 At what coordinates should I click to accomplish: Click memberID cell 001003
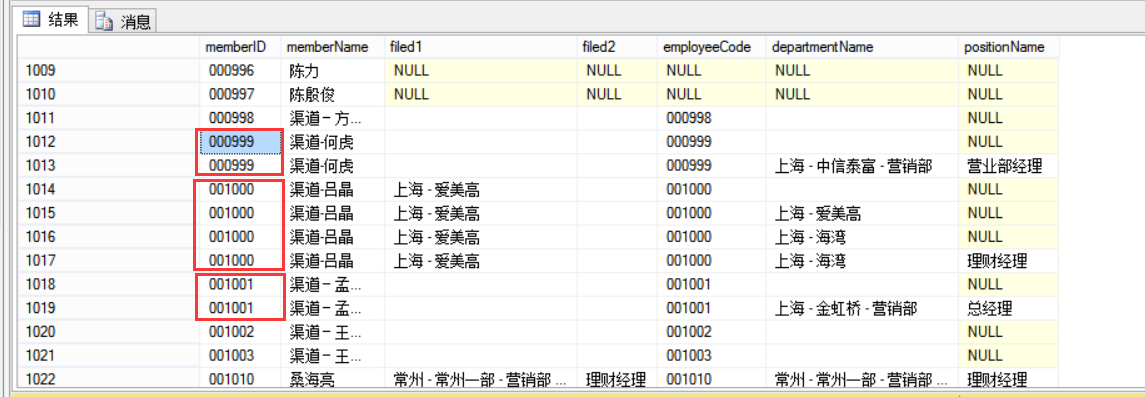pos(240,355)
